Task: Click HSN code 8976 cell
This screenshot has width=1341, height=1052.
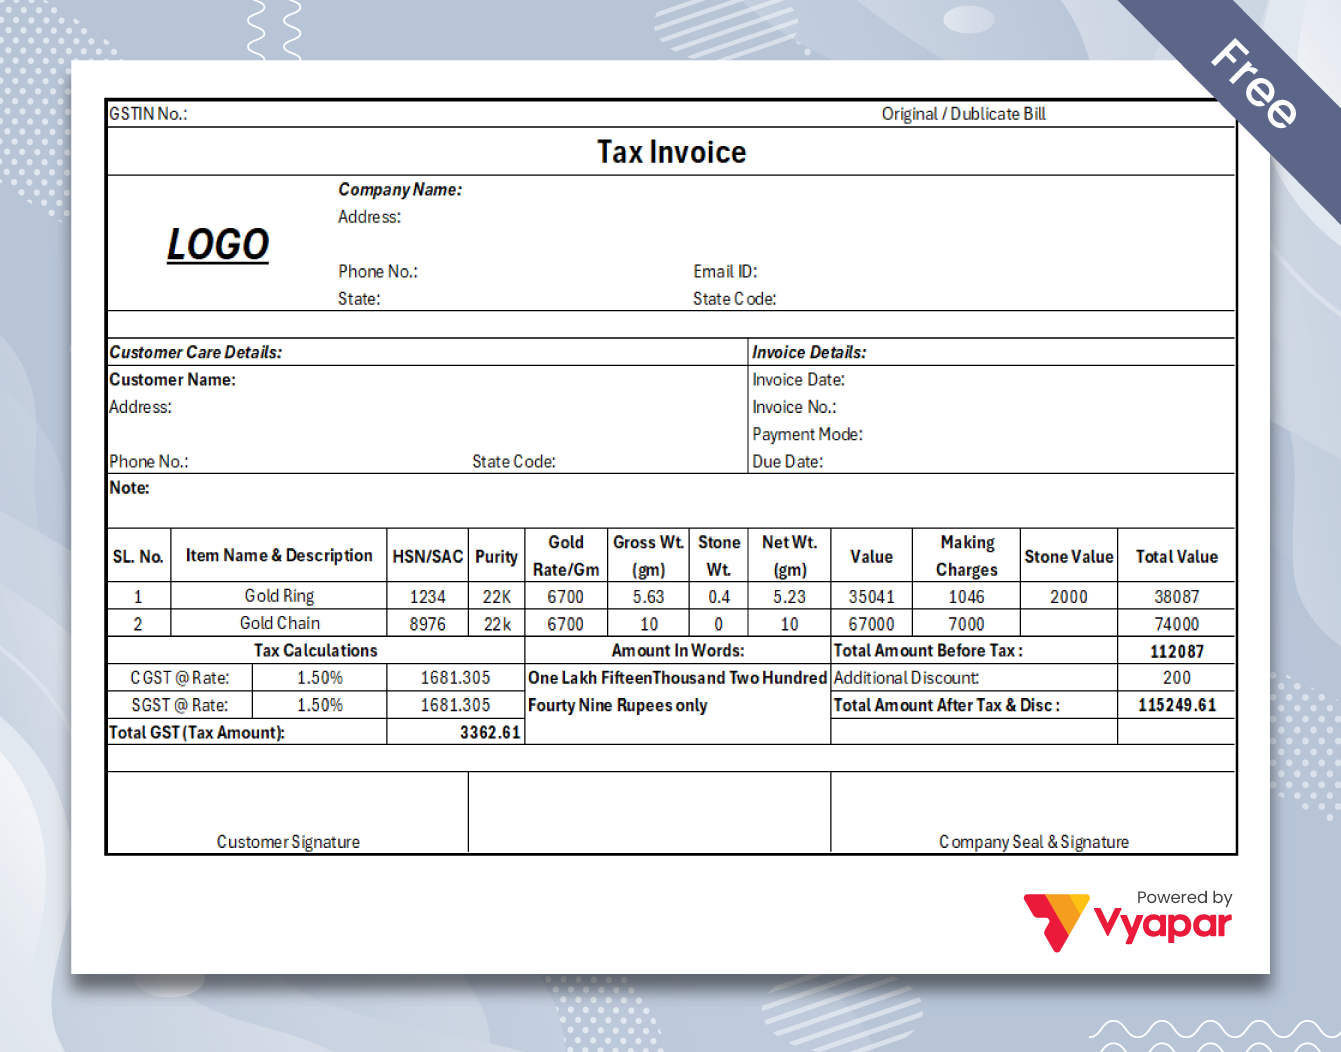Action: pos(428,624)
